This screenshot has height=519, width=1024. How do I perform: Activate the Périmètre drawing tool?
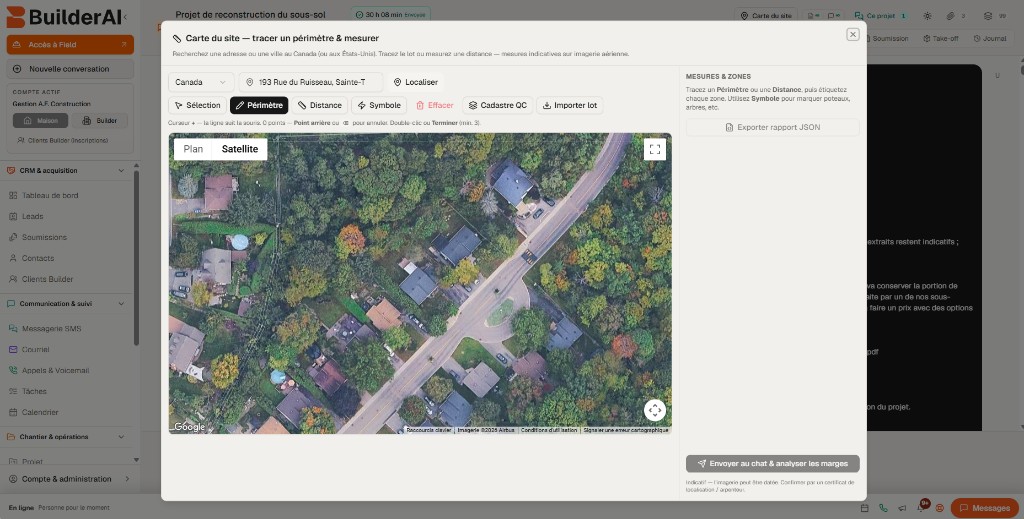pyautogui.click(x=259, y=105)
